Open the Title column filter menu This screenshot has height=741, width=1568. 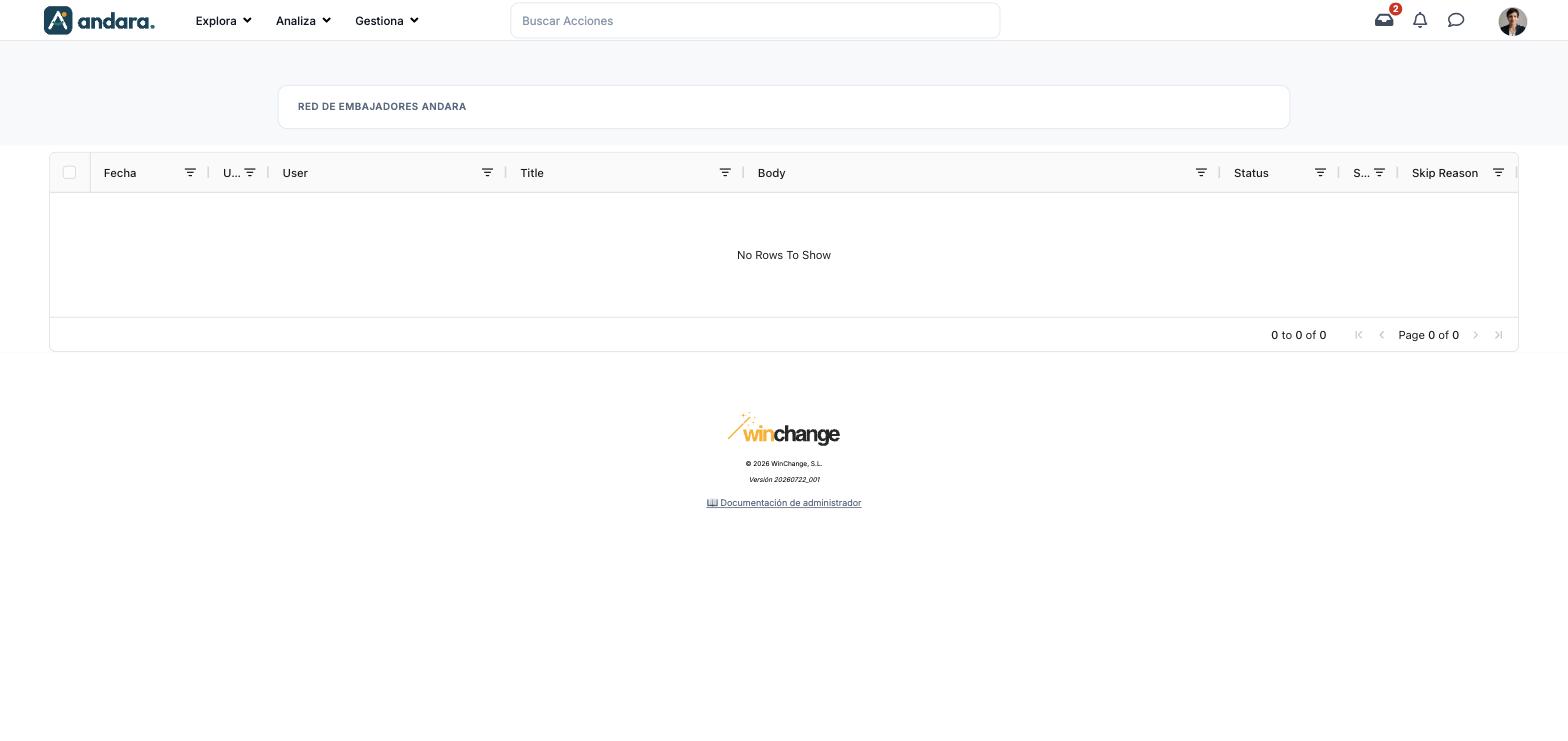pos(725,173)
